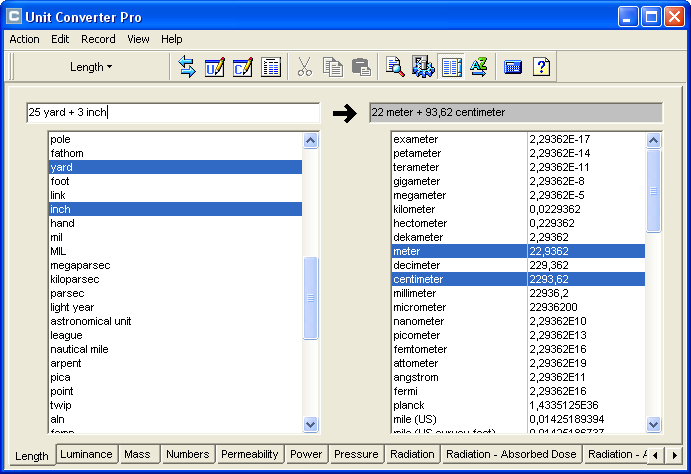Click the calculator icon in toolbar
This screenshot has width=691, height=474.
(x=513, y=67)
